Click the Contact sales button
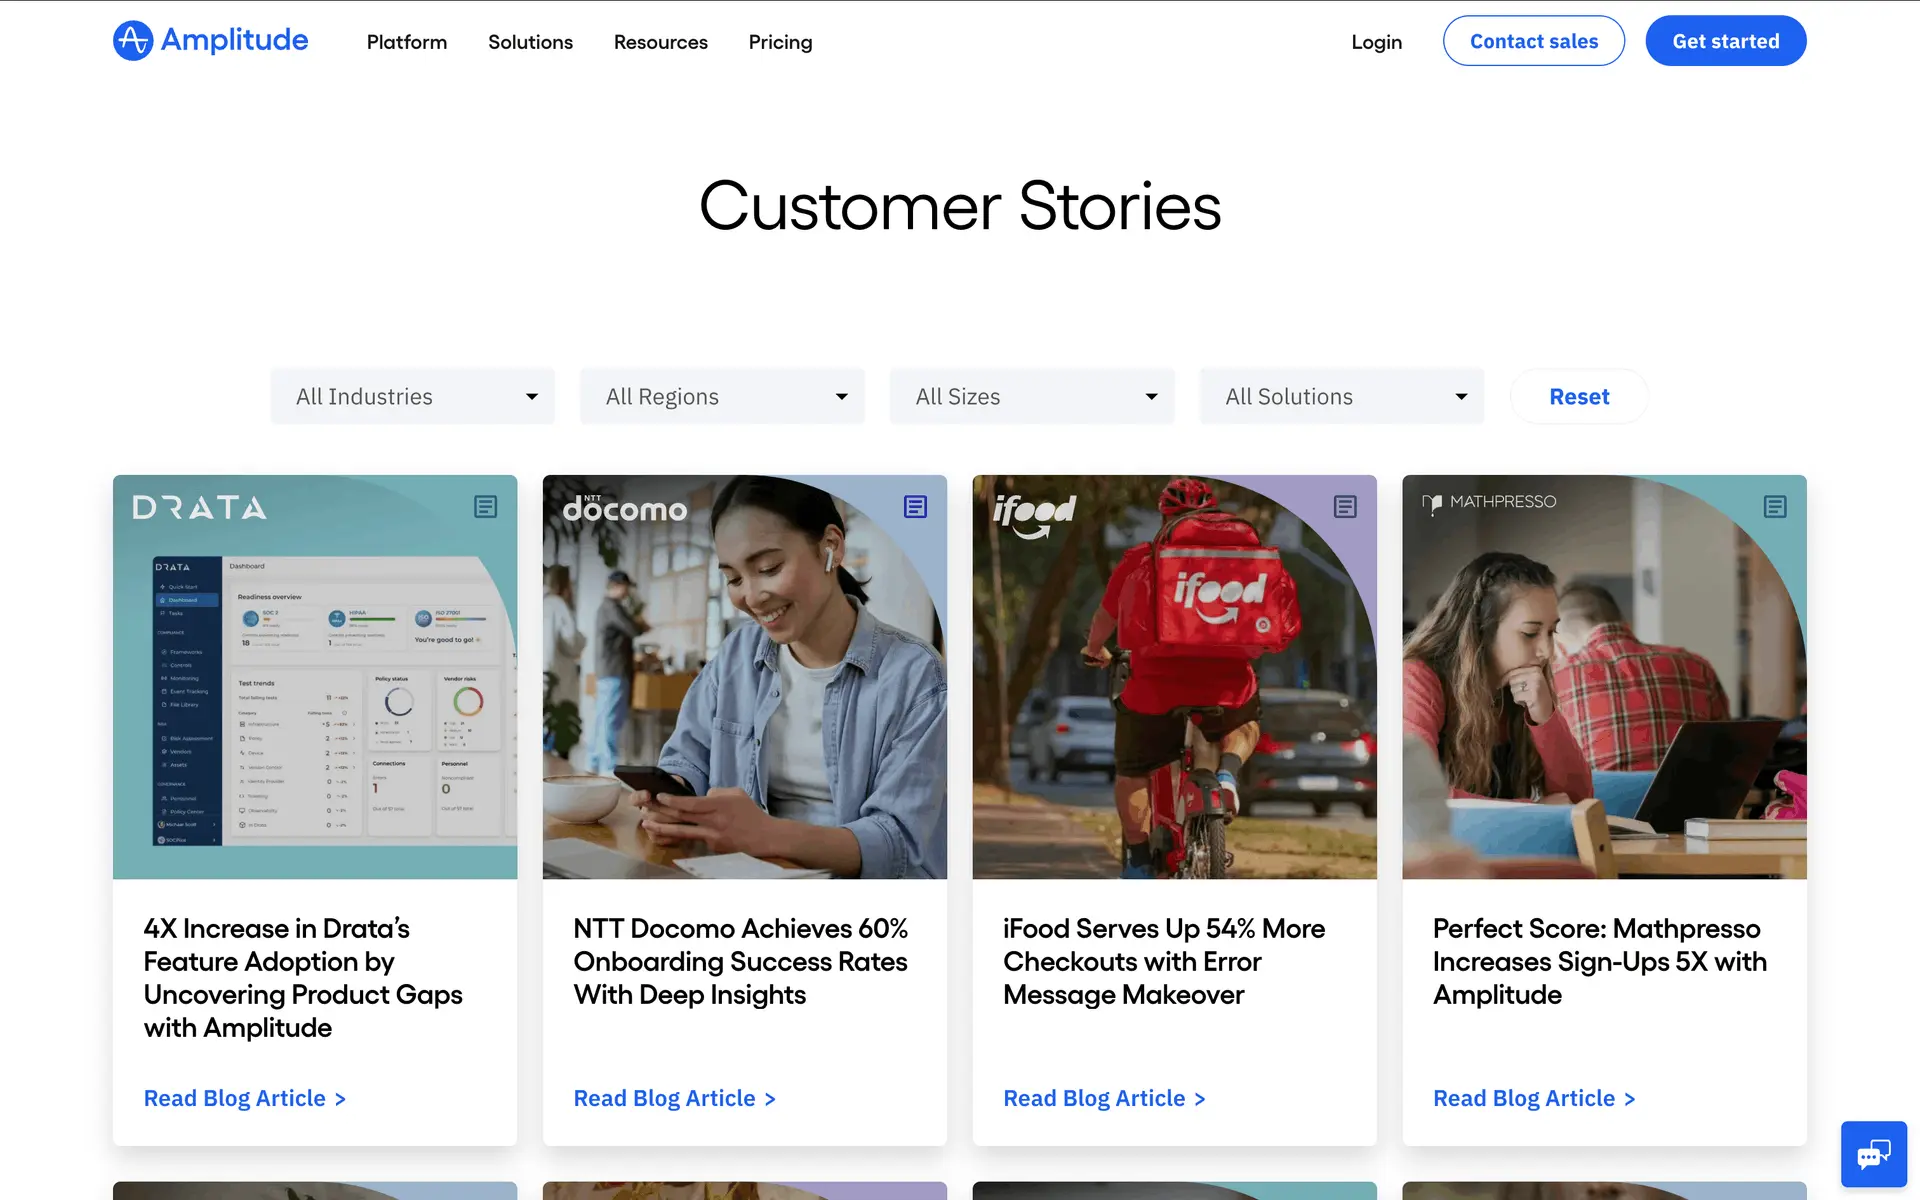 1533,41
